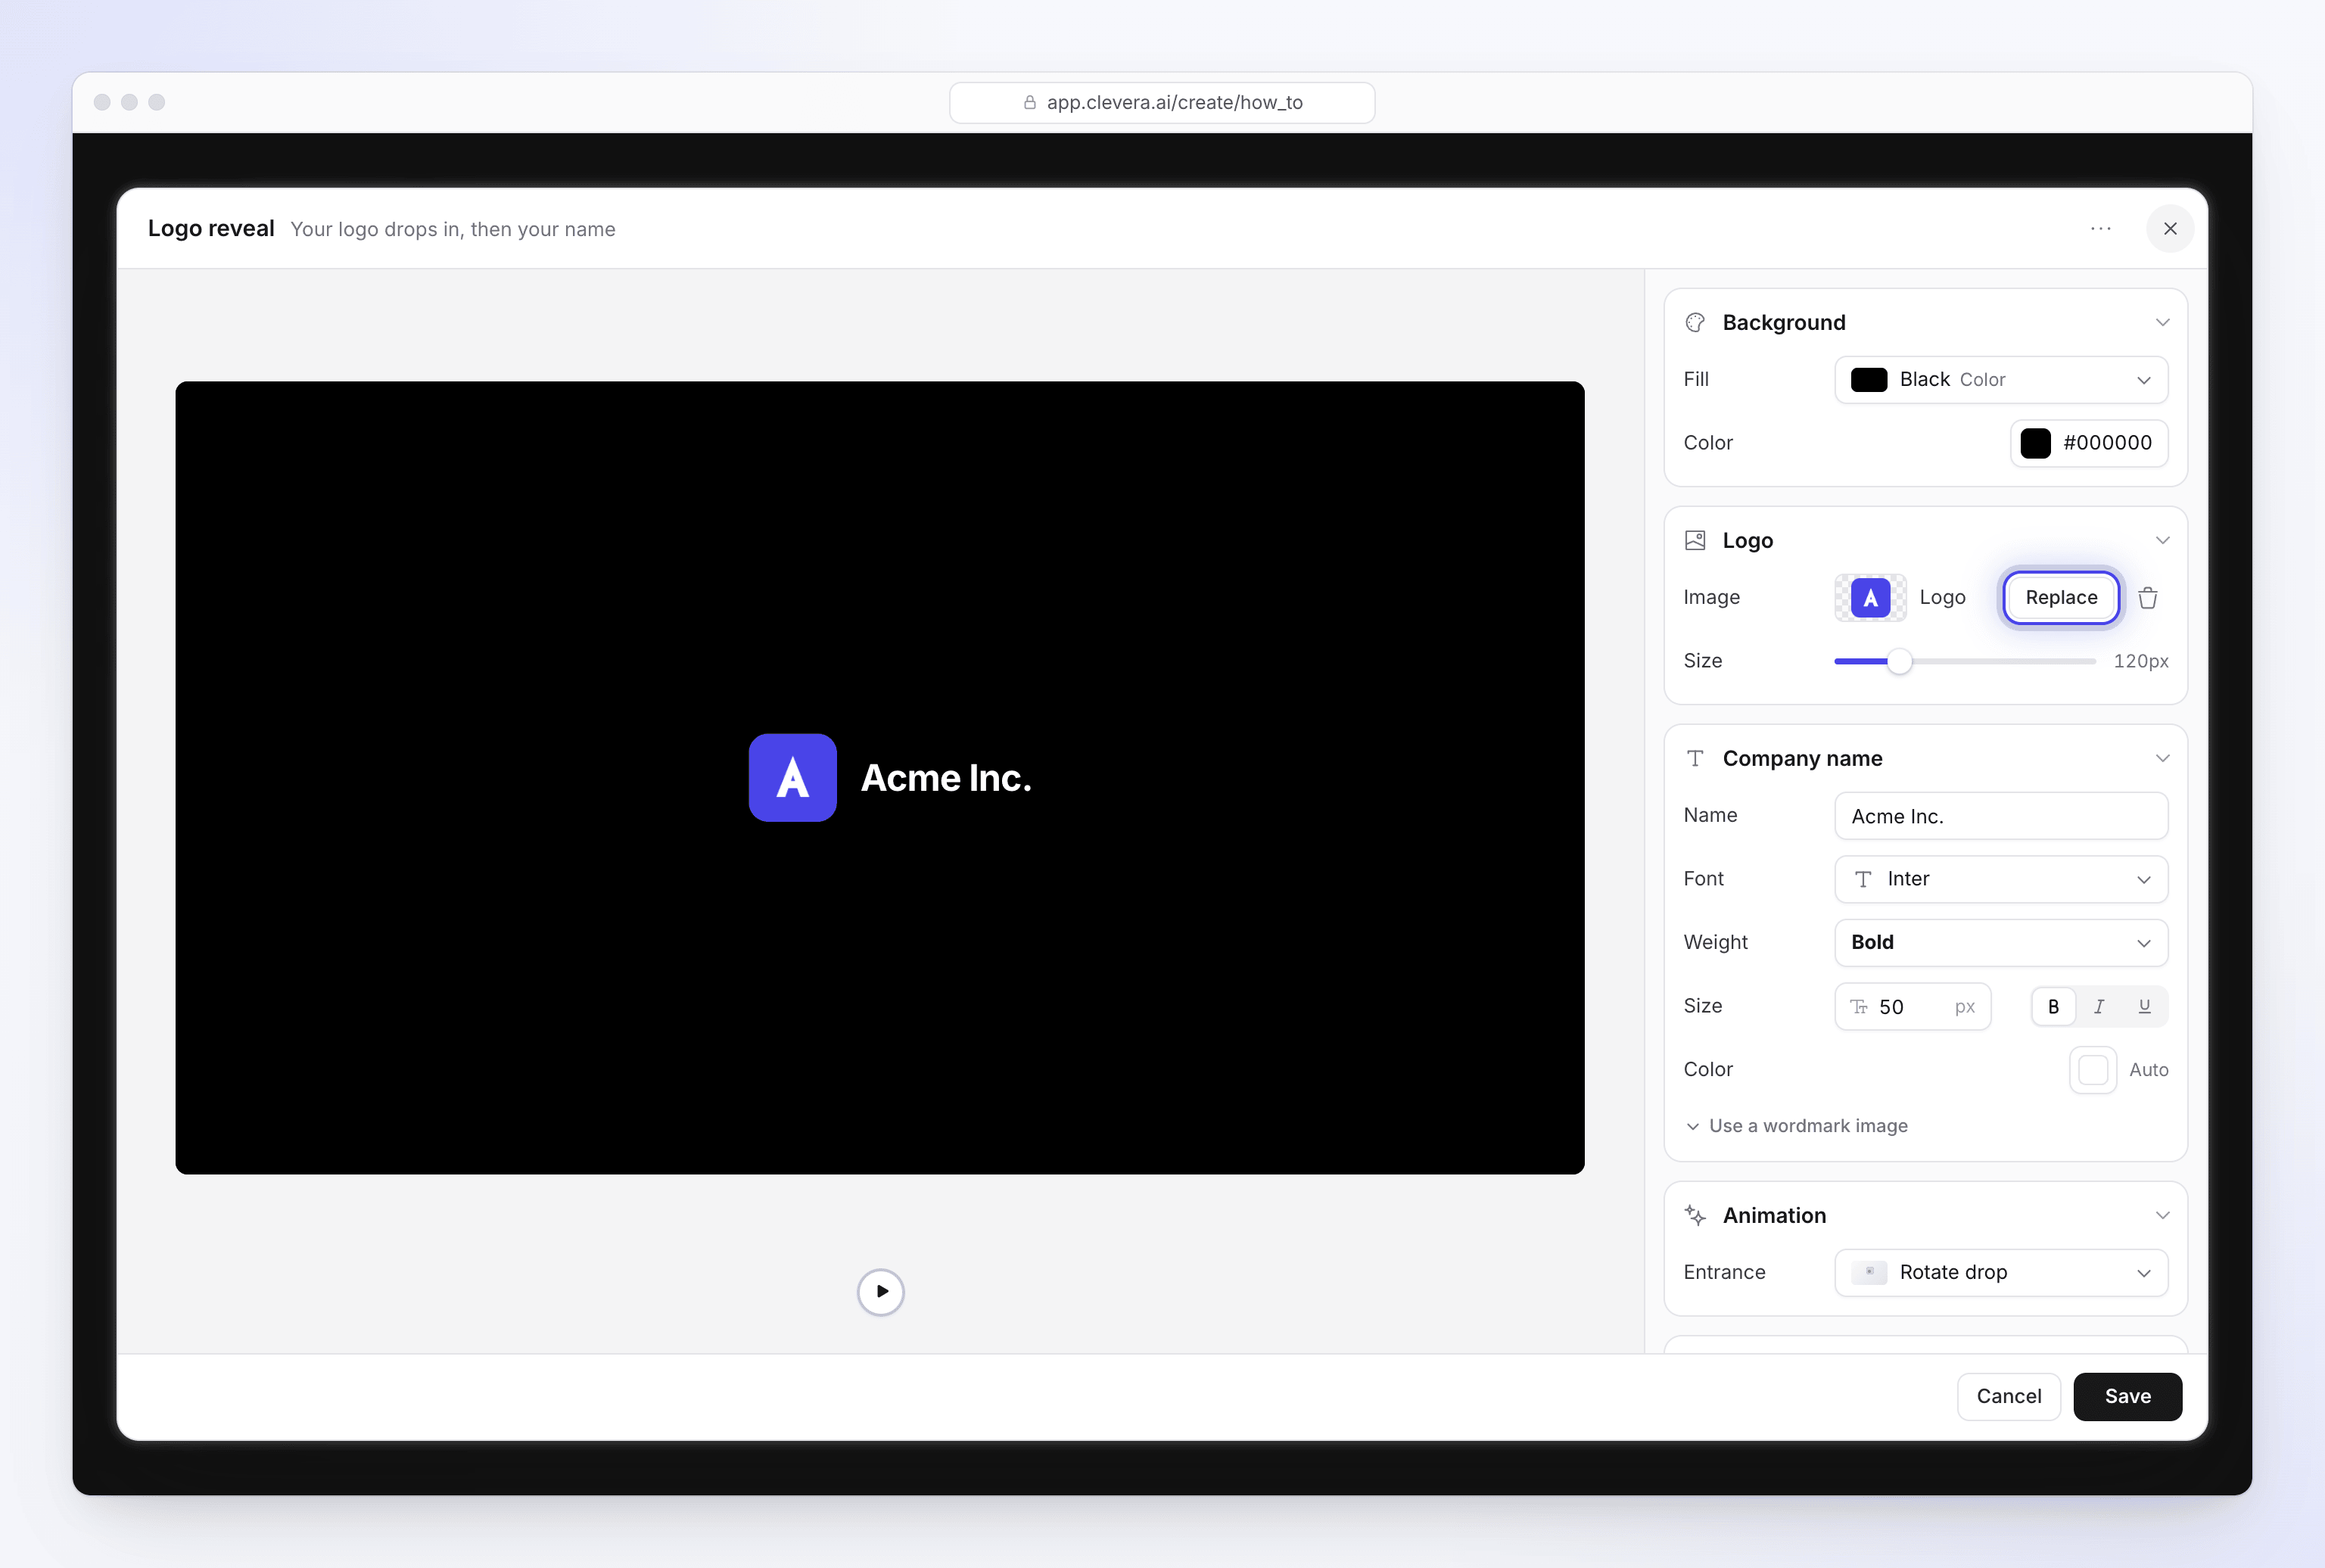Expand Use a wordmark image
Image resolution: width=2325 pixels, height=1568 pixels.
1797,1126
